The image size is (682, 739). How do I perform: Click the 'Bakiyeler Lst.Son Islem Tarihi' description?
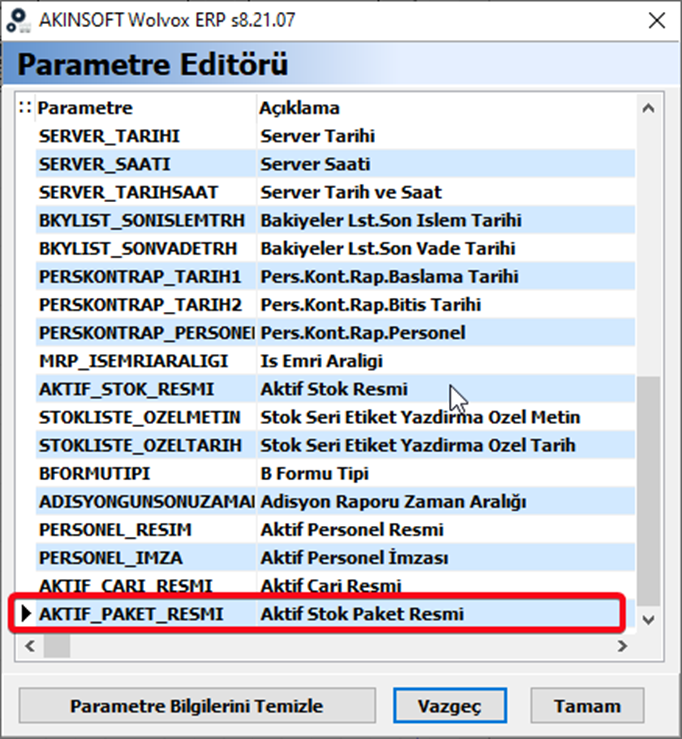pyautogui.click(x=391, y=221)
